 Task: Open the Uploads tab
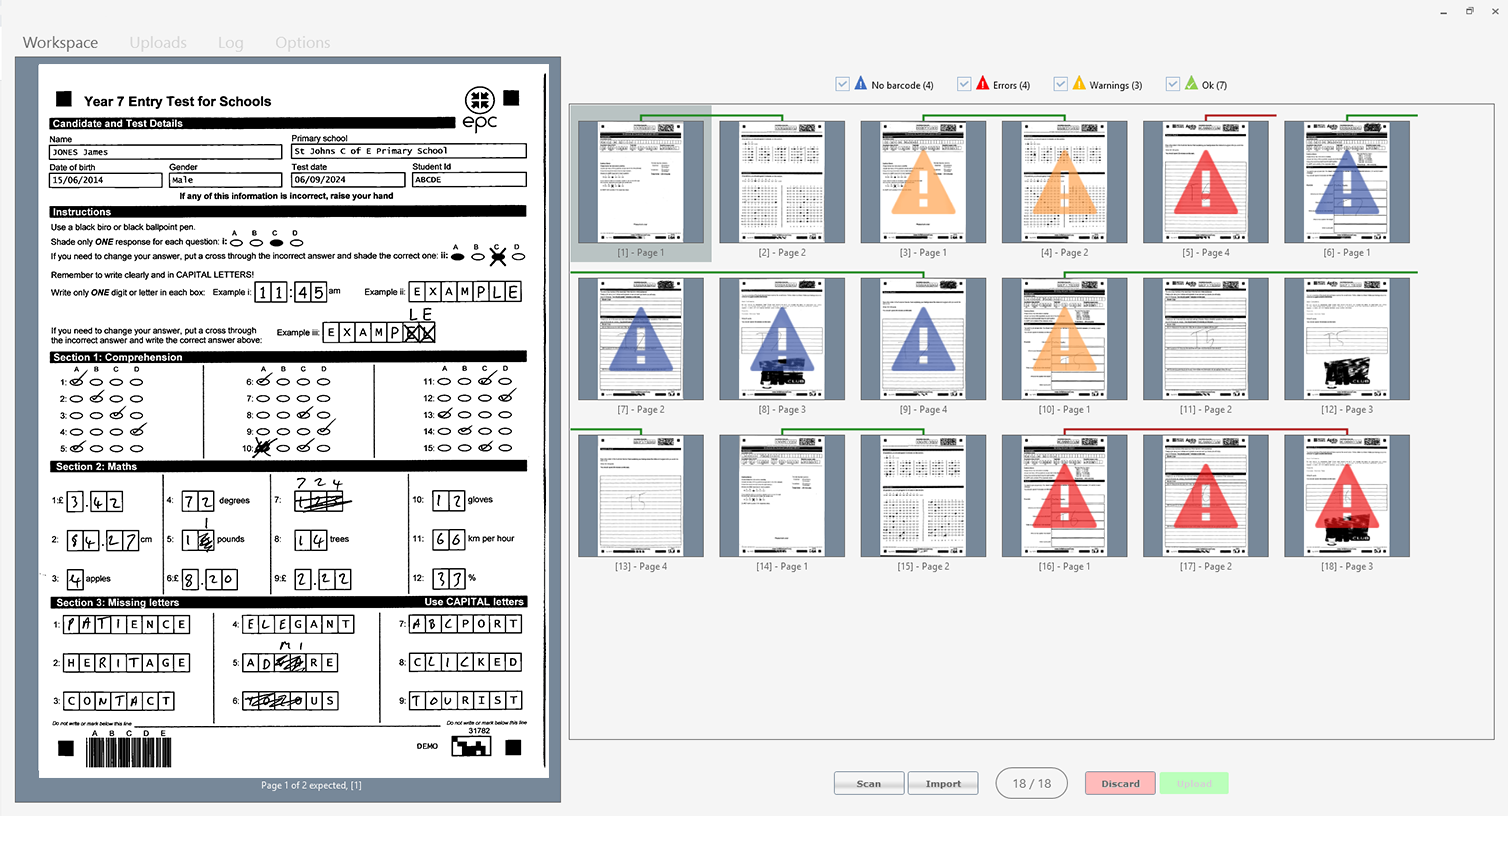(x=158, y=42)
